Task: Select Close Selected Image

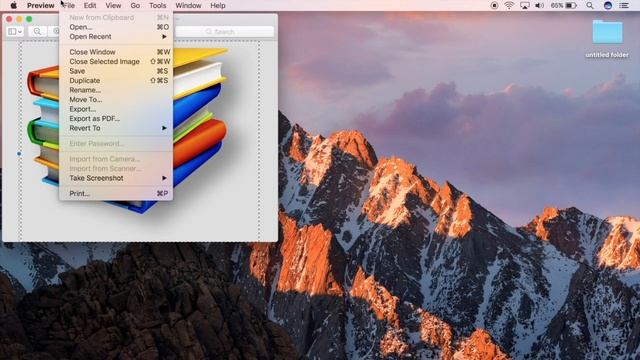Action: tap(116, 61)
